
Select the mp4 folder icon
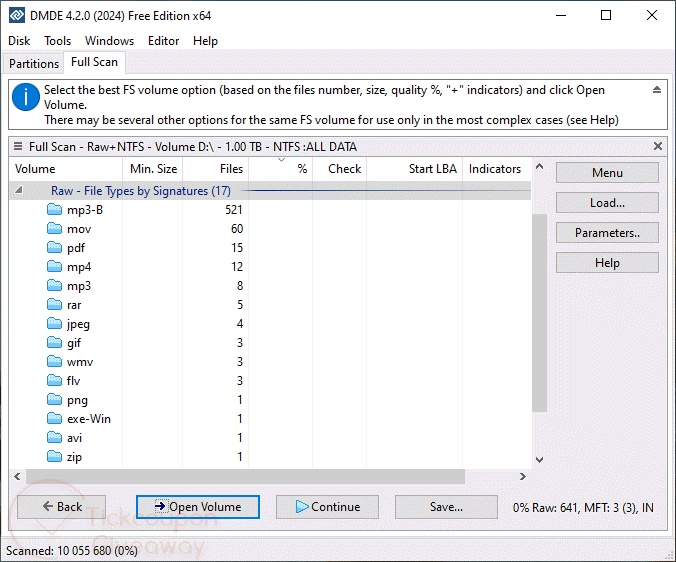tap(54, 266)
